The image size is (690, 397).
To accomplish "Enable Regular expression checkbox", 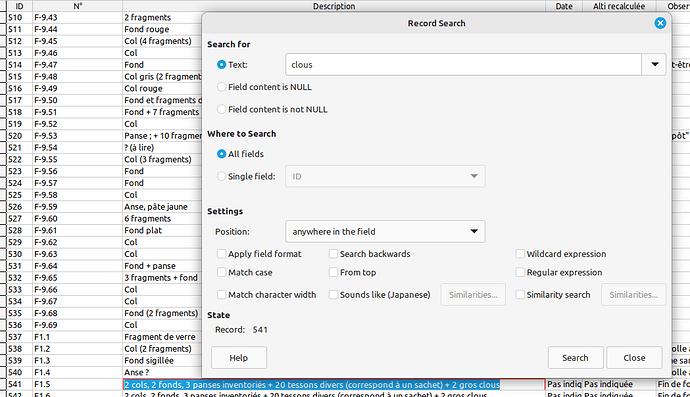I will click(x=520, y=272).
